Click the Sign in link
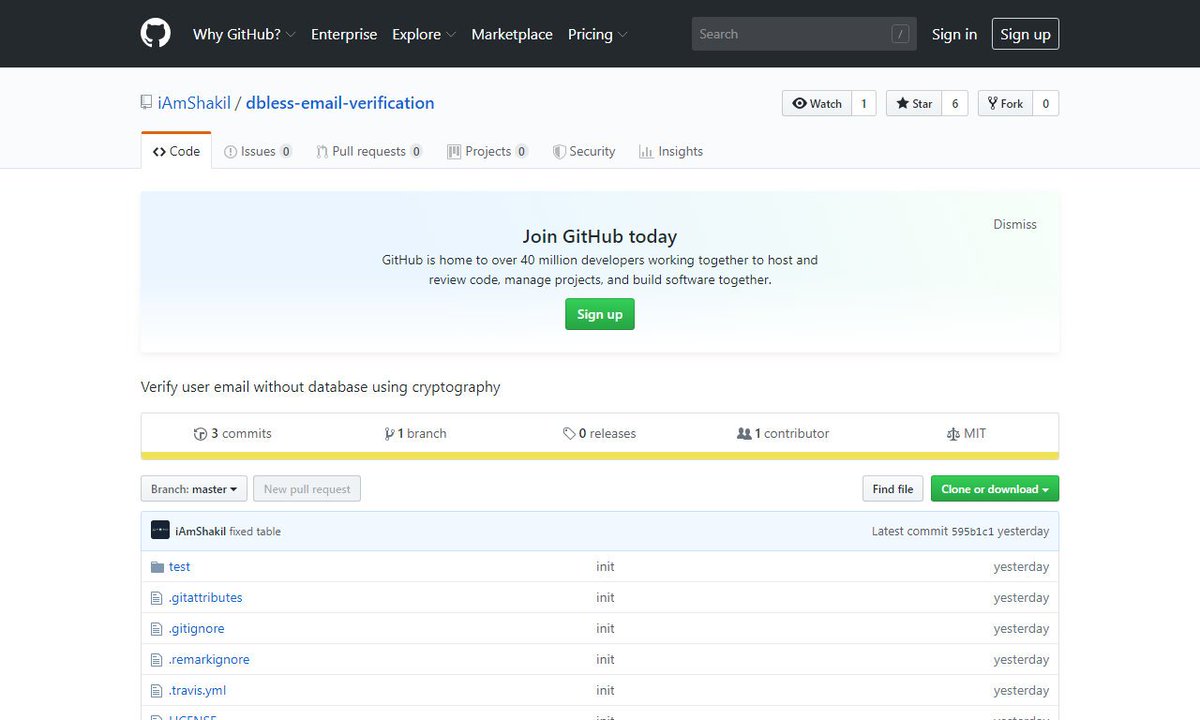 (x=954, y=34)
